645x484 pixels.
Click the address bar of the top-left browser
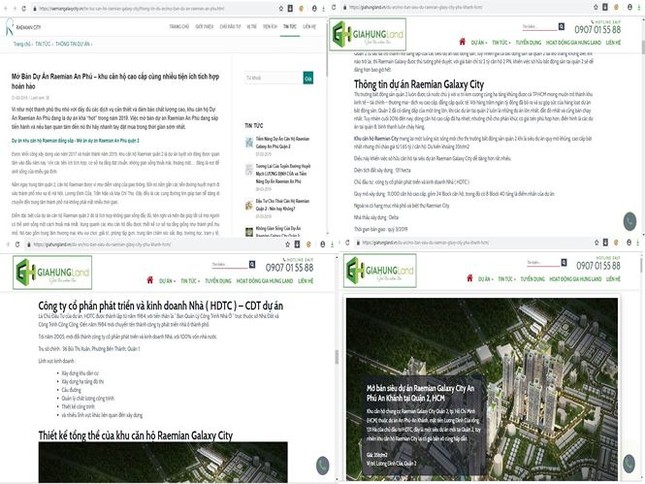tap(154, 8)
